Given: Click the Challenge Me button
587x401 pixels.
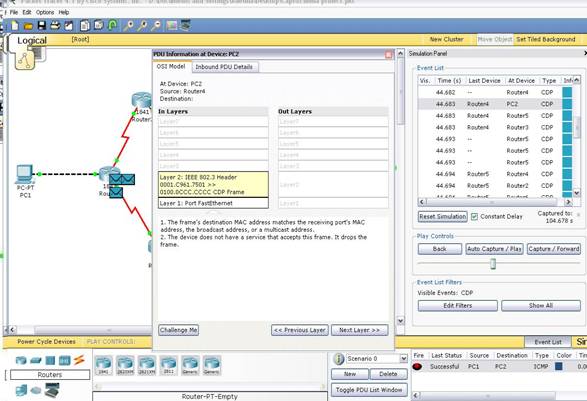Looking at the screenshot, I should (x=179, y=330).
